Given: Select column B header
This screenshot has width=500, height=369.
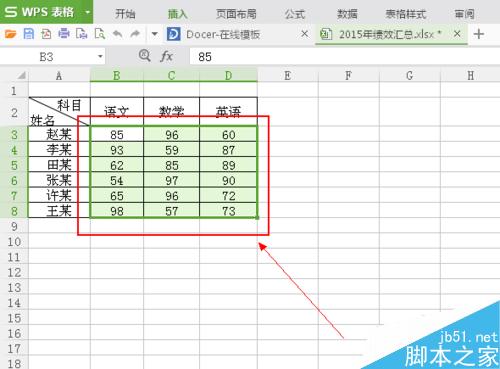Looking at the screenshot, I should pyautogui.click(x=117, y=76).
